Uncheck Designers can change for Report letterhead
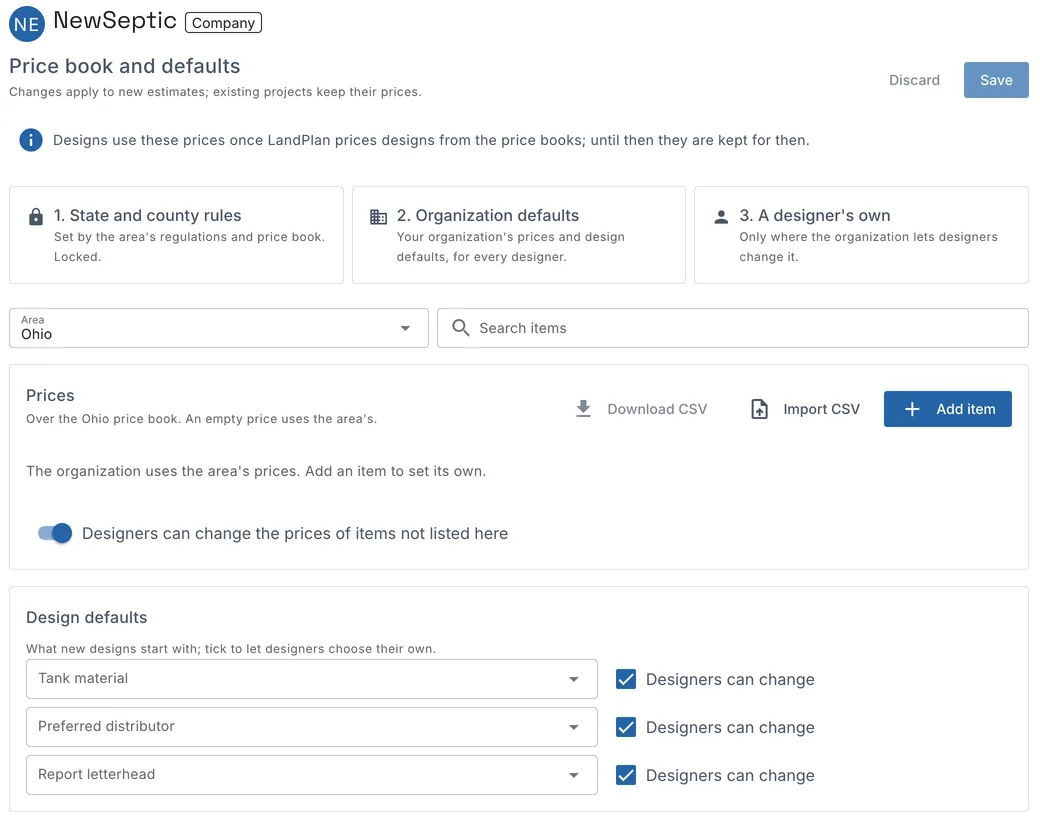The width and height of the screenshot is (1040, 823). click(x=625, y=775)
